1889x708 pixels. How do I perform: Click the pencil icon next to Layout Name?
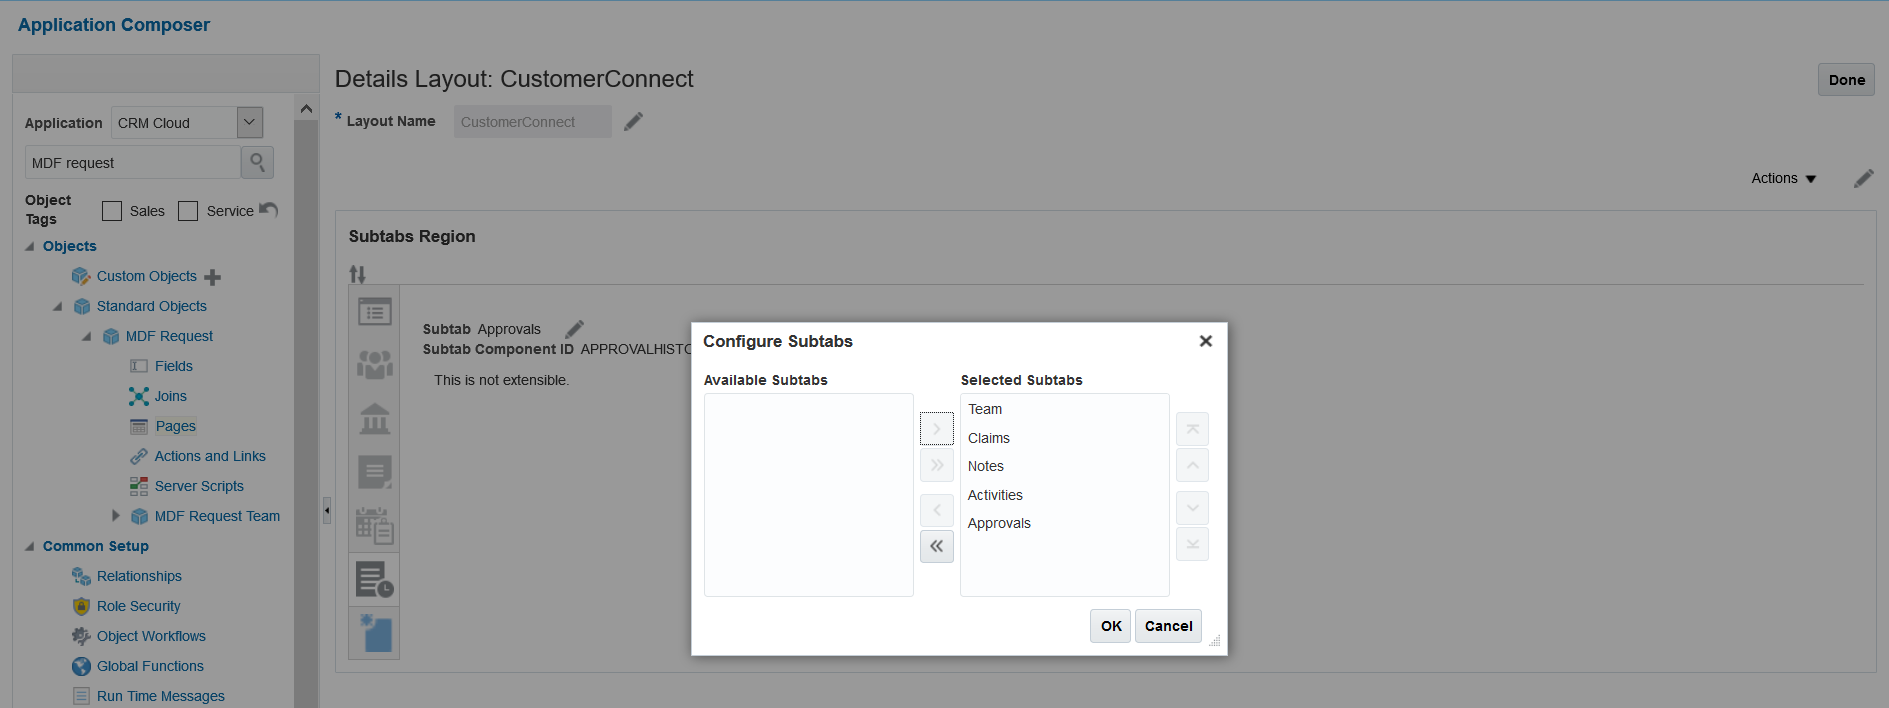pyautogui.click(x=633, y=122)
